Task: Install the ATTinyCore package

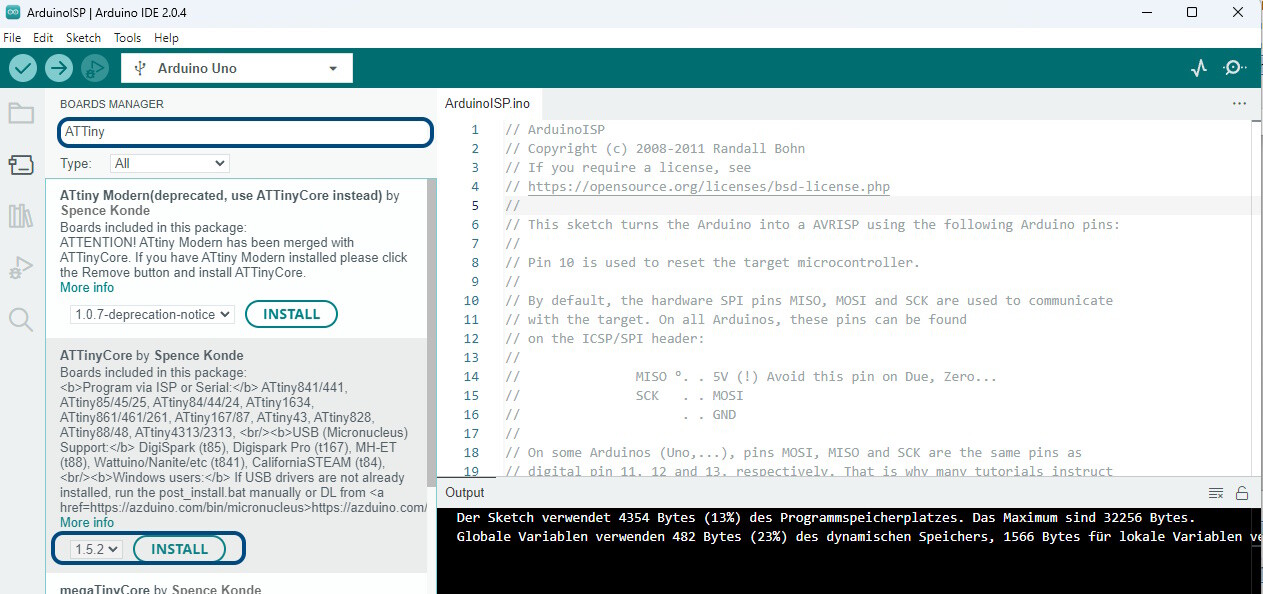Action: 179,549
